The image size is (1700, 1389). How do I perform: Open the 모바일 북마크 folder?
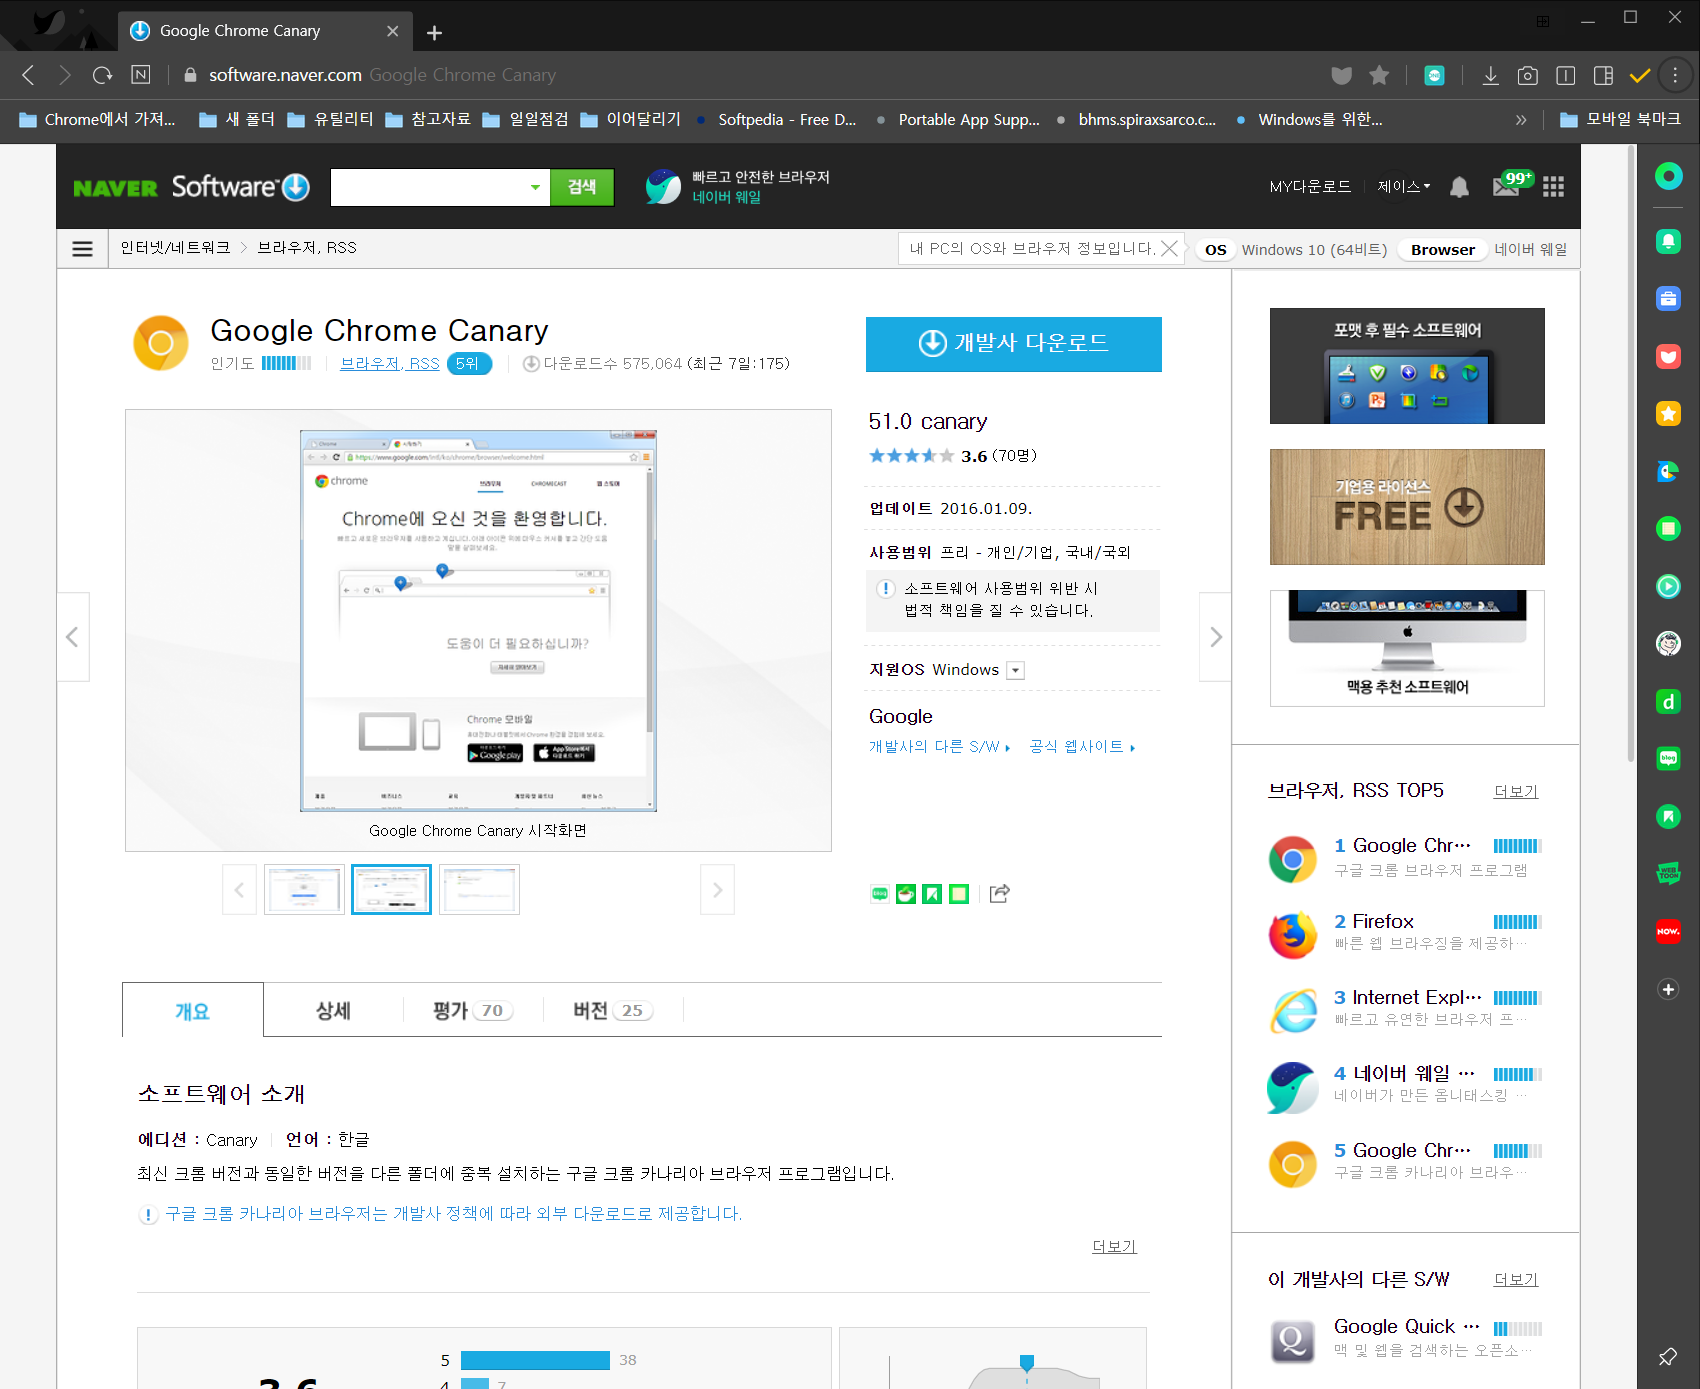(1620, 120)
